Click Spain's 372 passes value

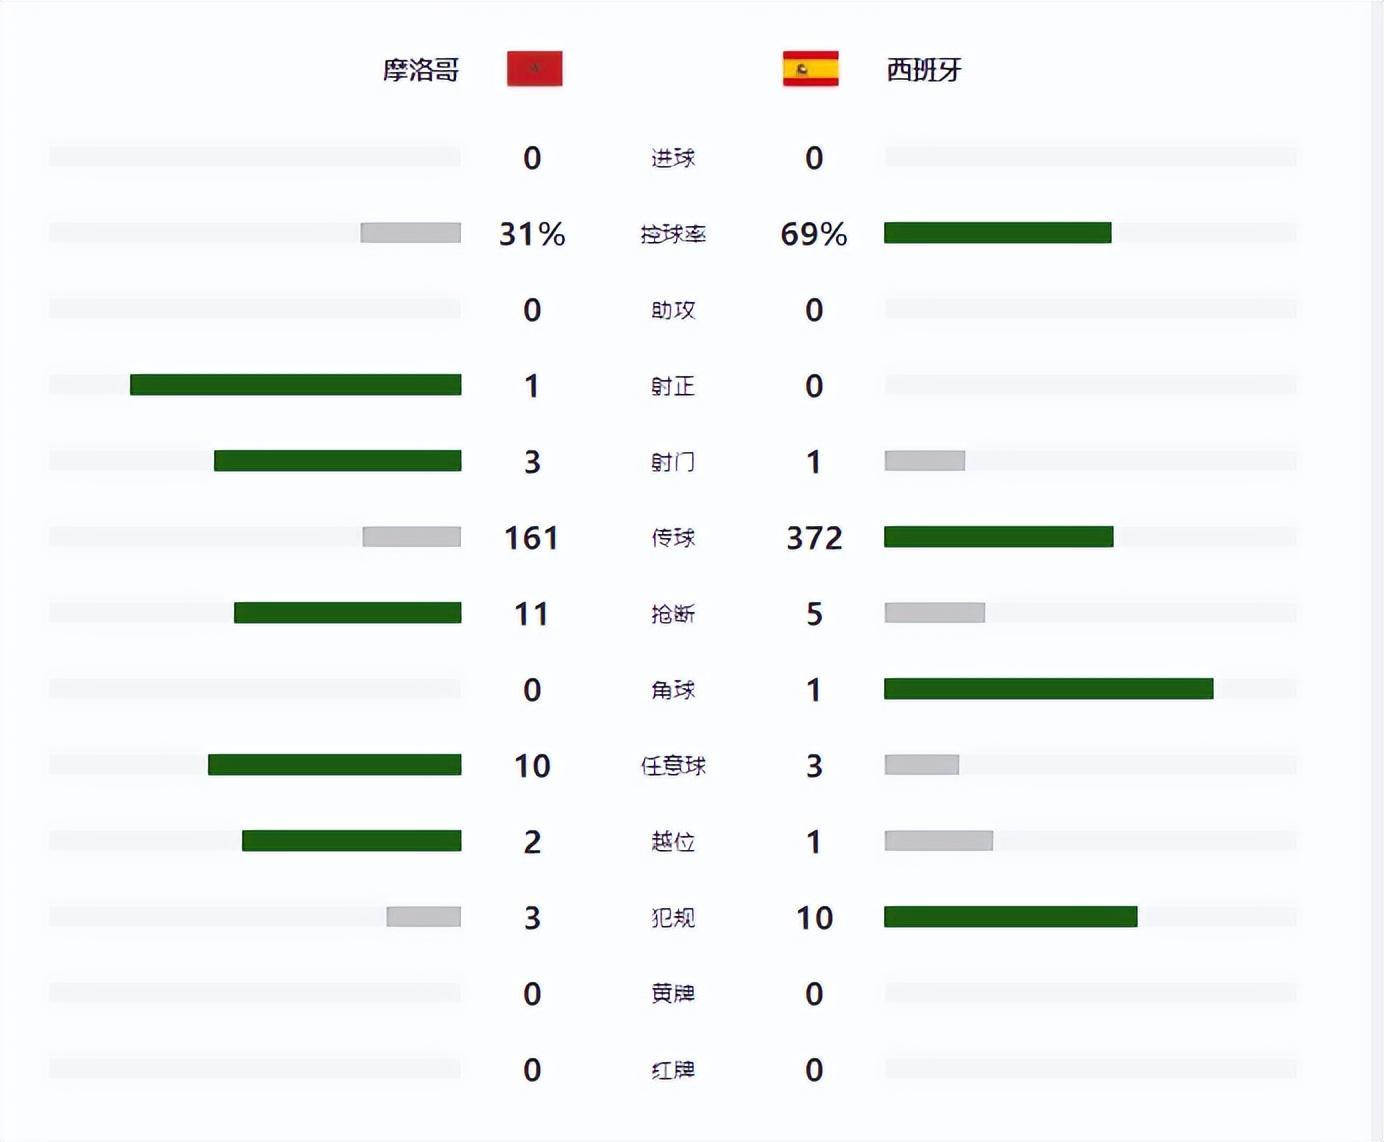tap(814, 538)
